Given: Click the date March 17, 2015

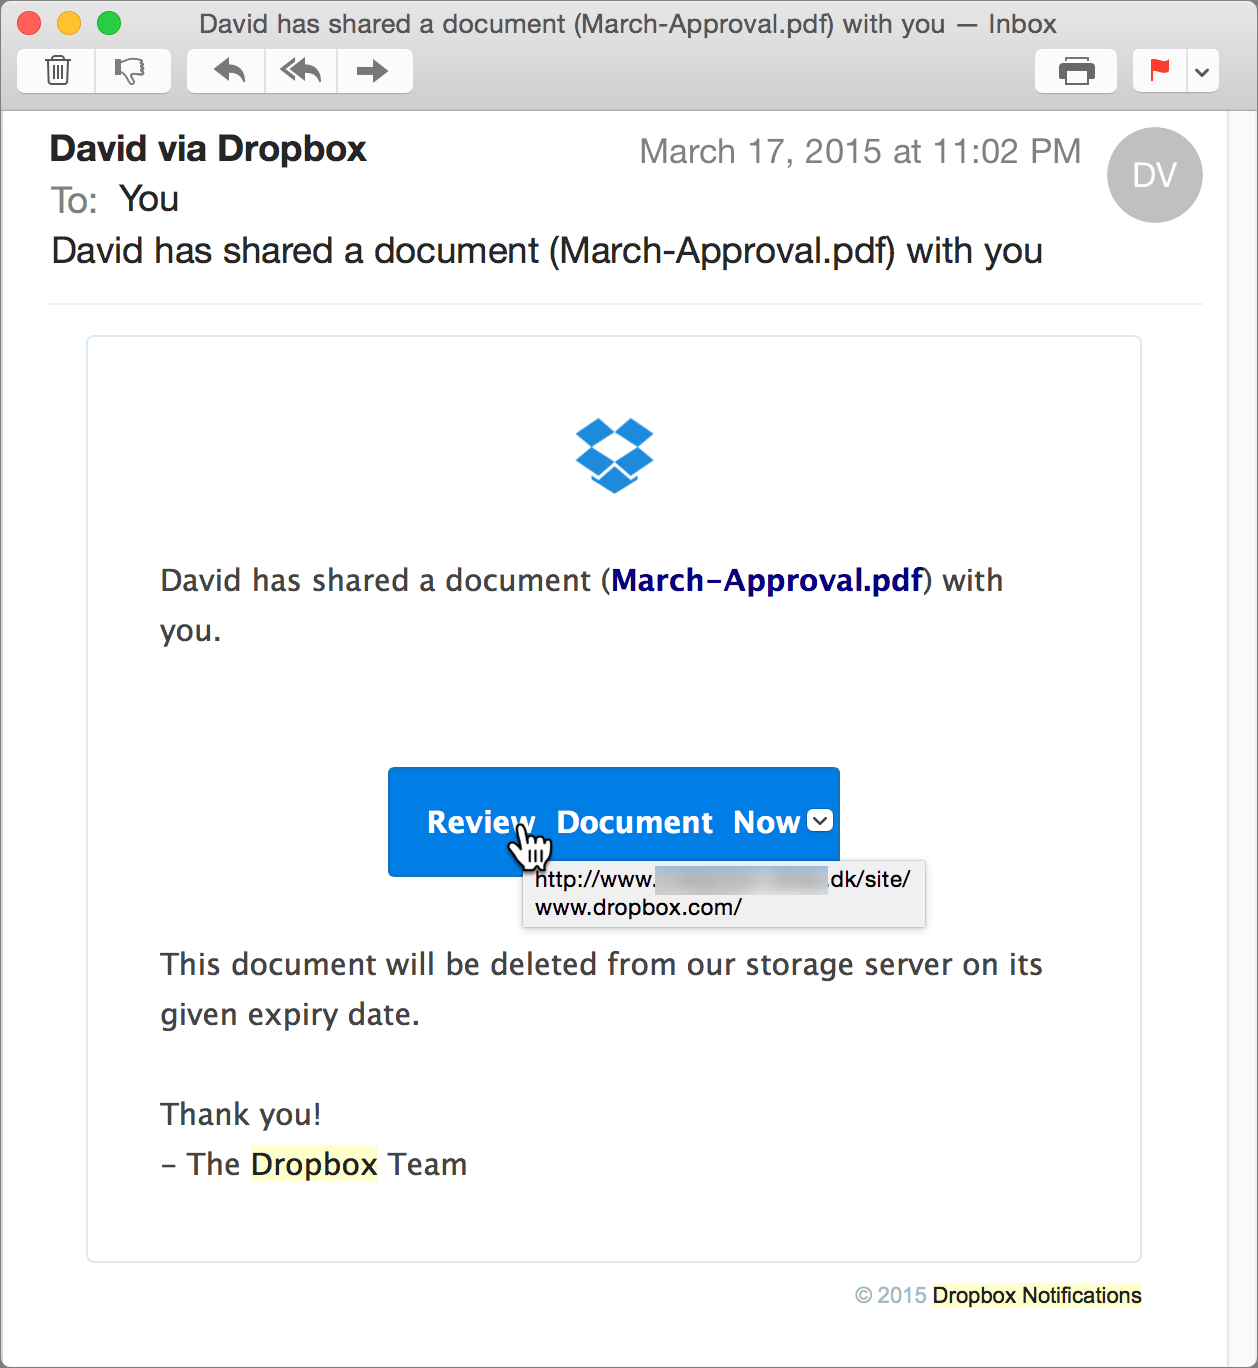Looking at the screenshot, I should [x=860, y=151].
